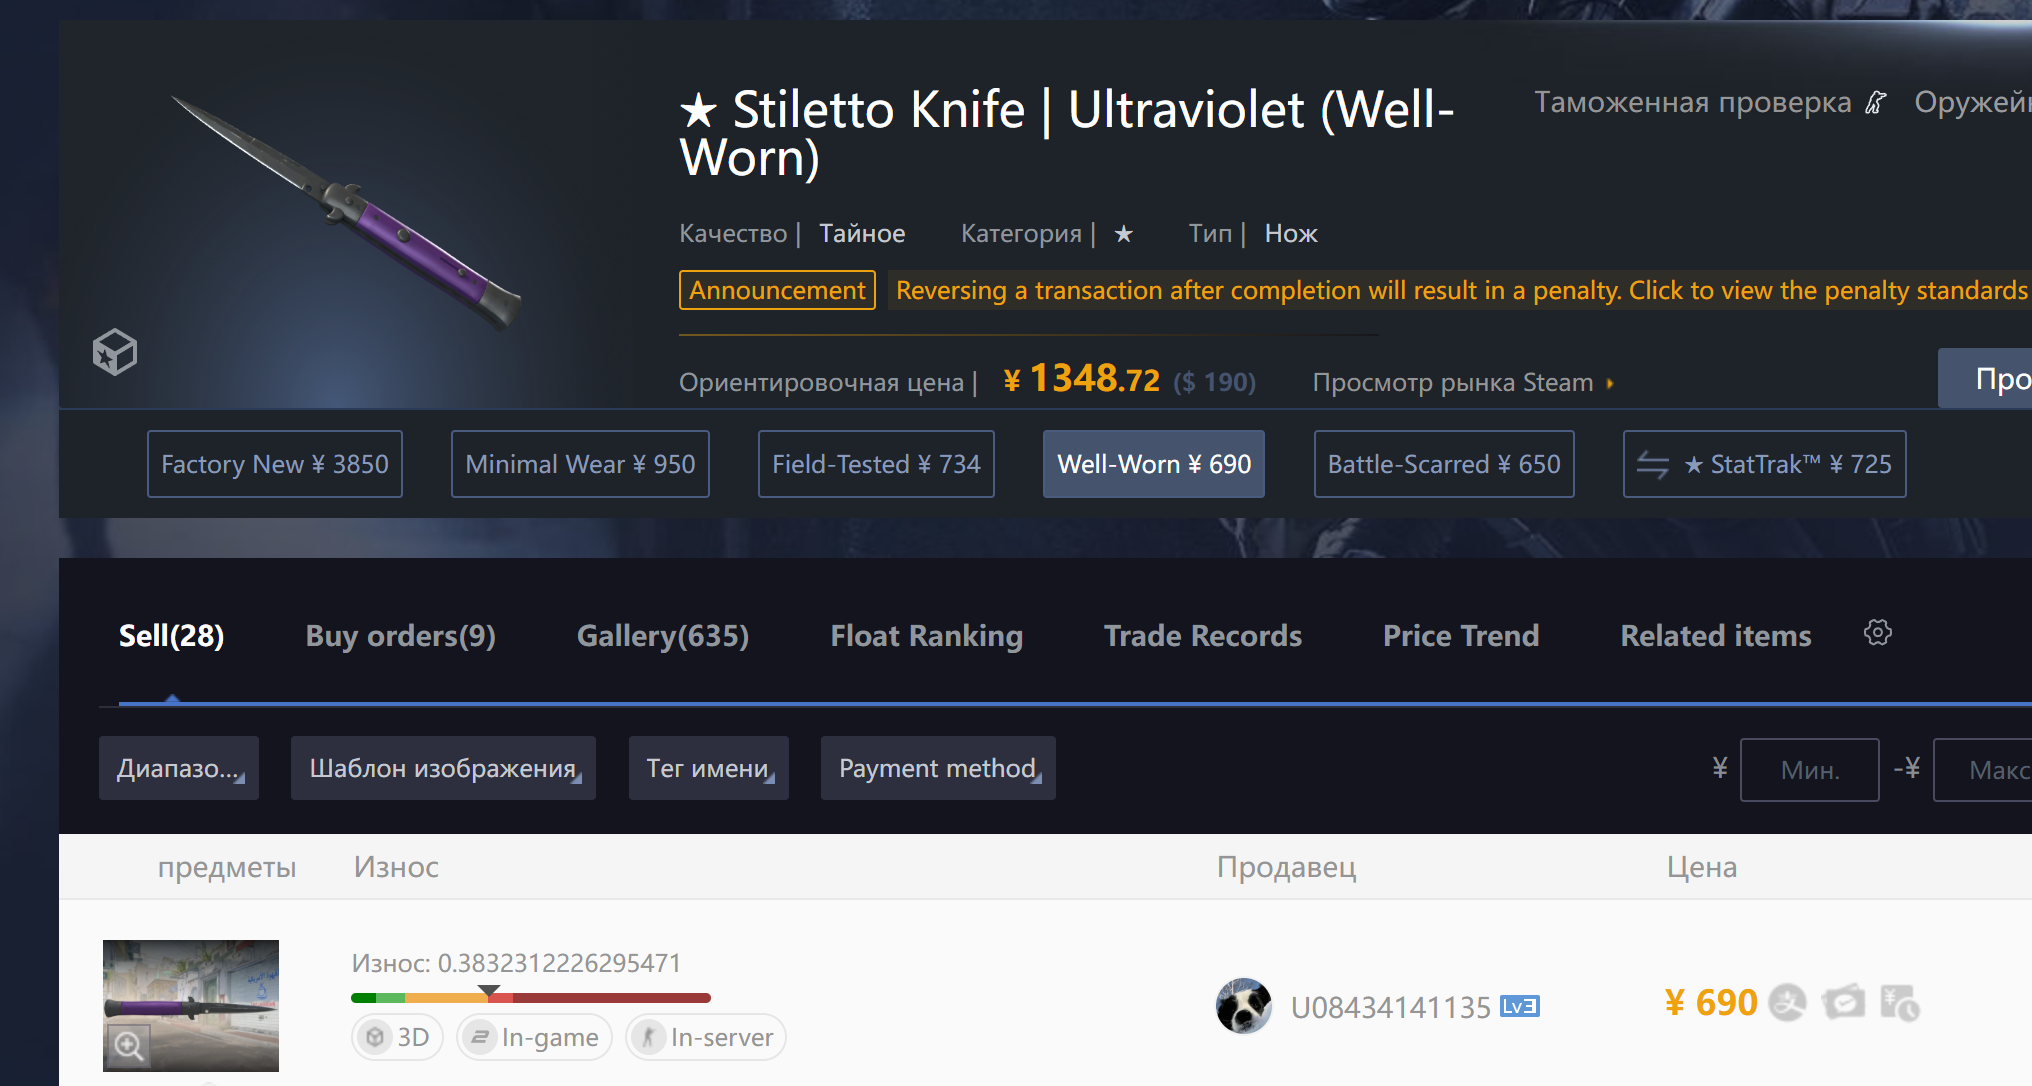Open the Price Trend tab
This screenshot has width=2032, height=1086.
pos(1460,636)
